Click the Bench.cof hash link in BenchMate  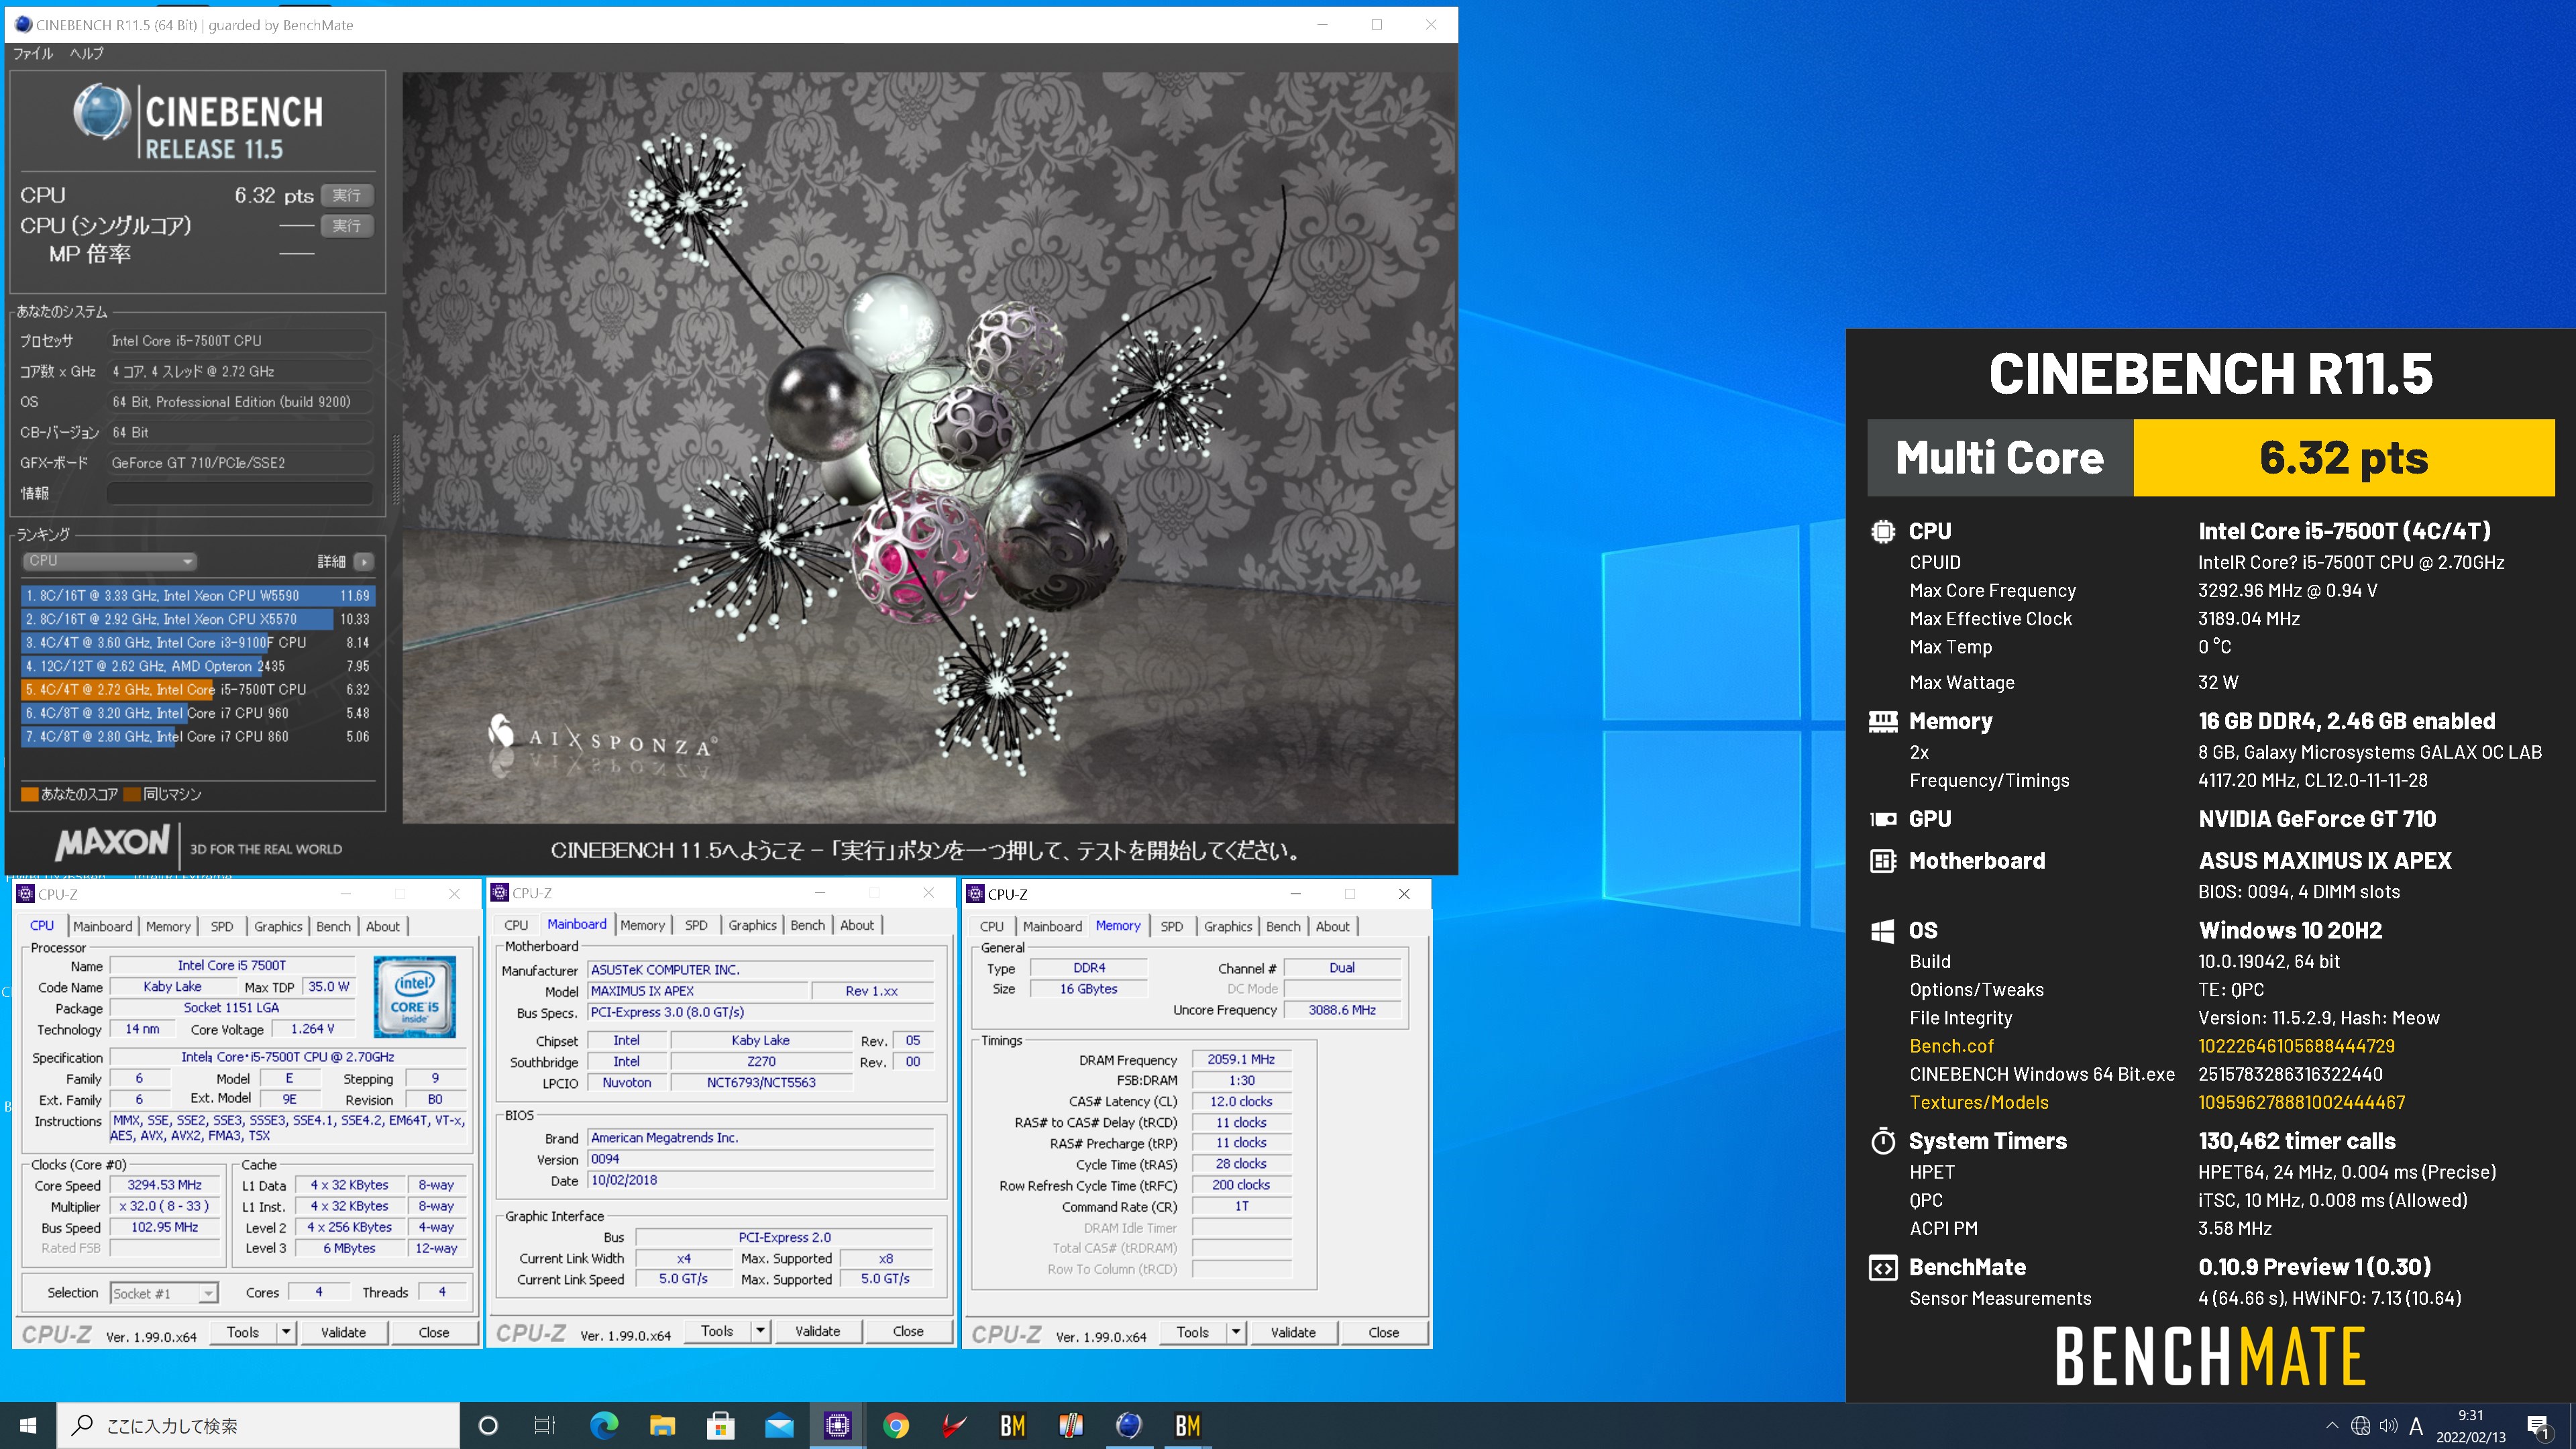click(x=2296, y=1046)
